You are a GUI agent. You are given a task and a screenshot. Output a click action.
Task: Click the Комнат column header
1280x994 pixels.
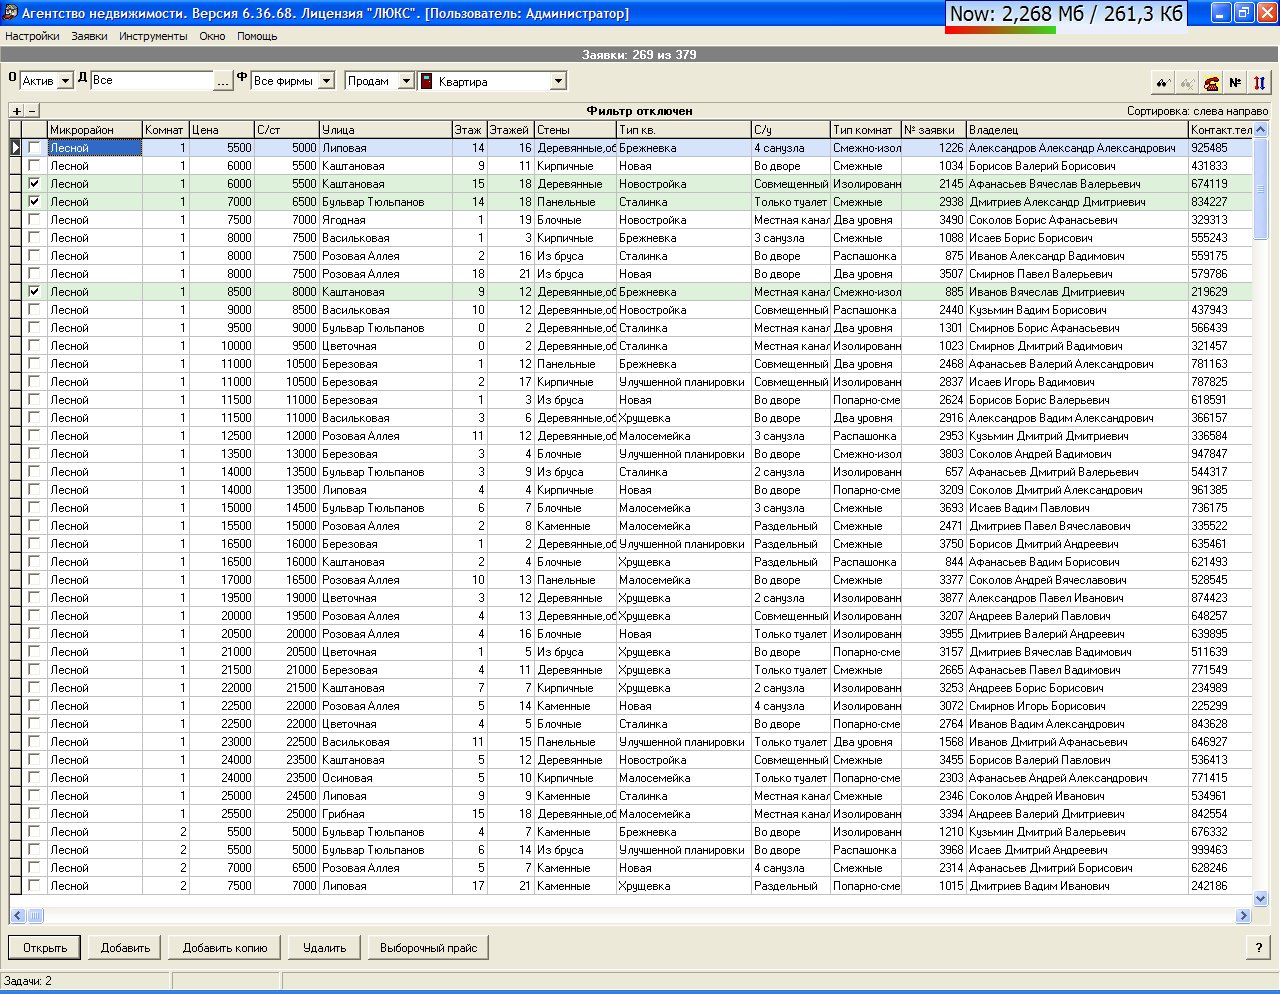tap(165, 130)
